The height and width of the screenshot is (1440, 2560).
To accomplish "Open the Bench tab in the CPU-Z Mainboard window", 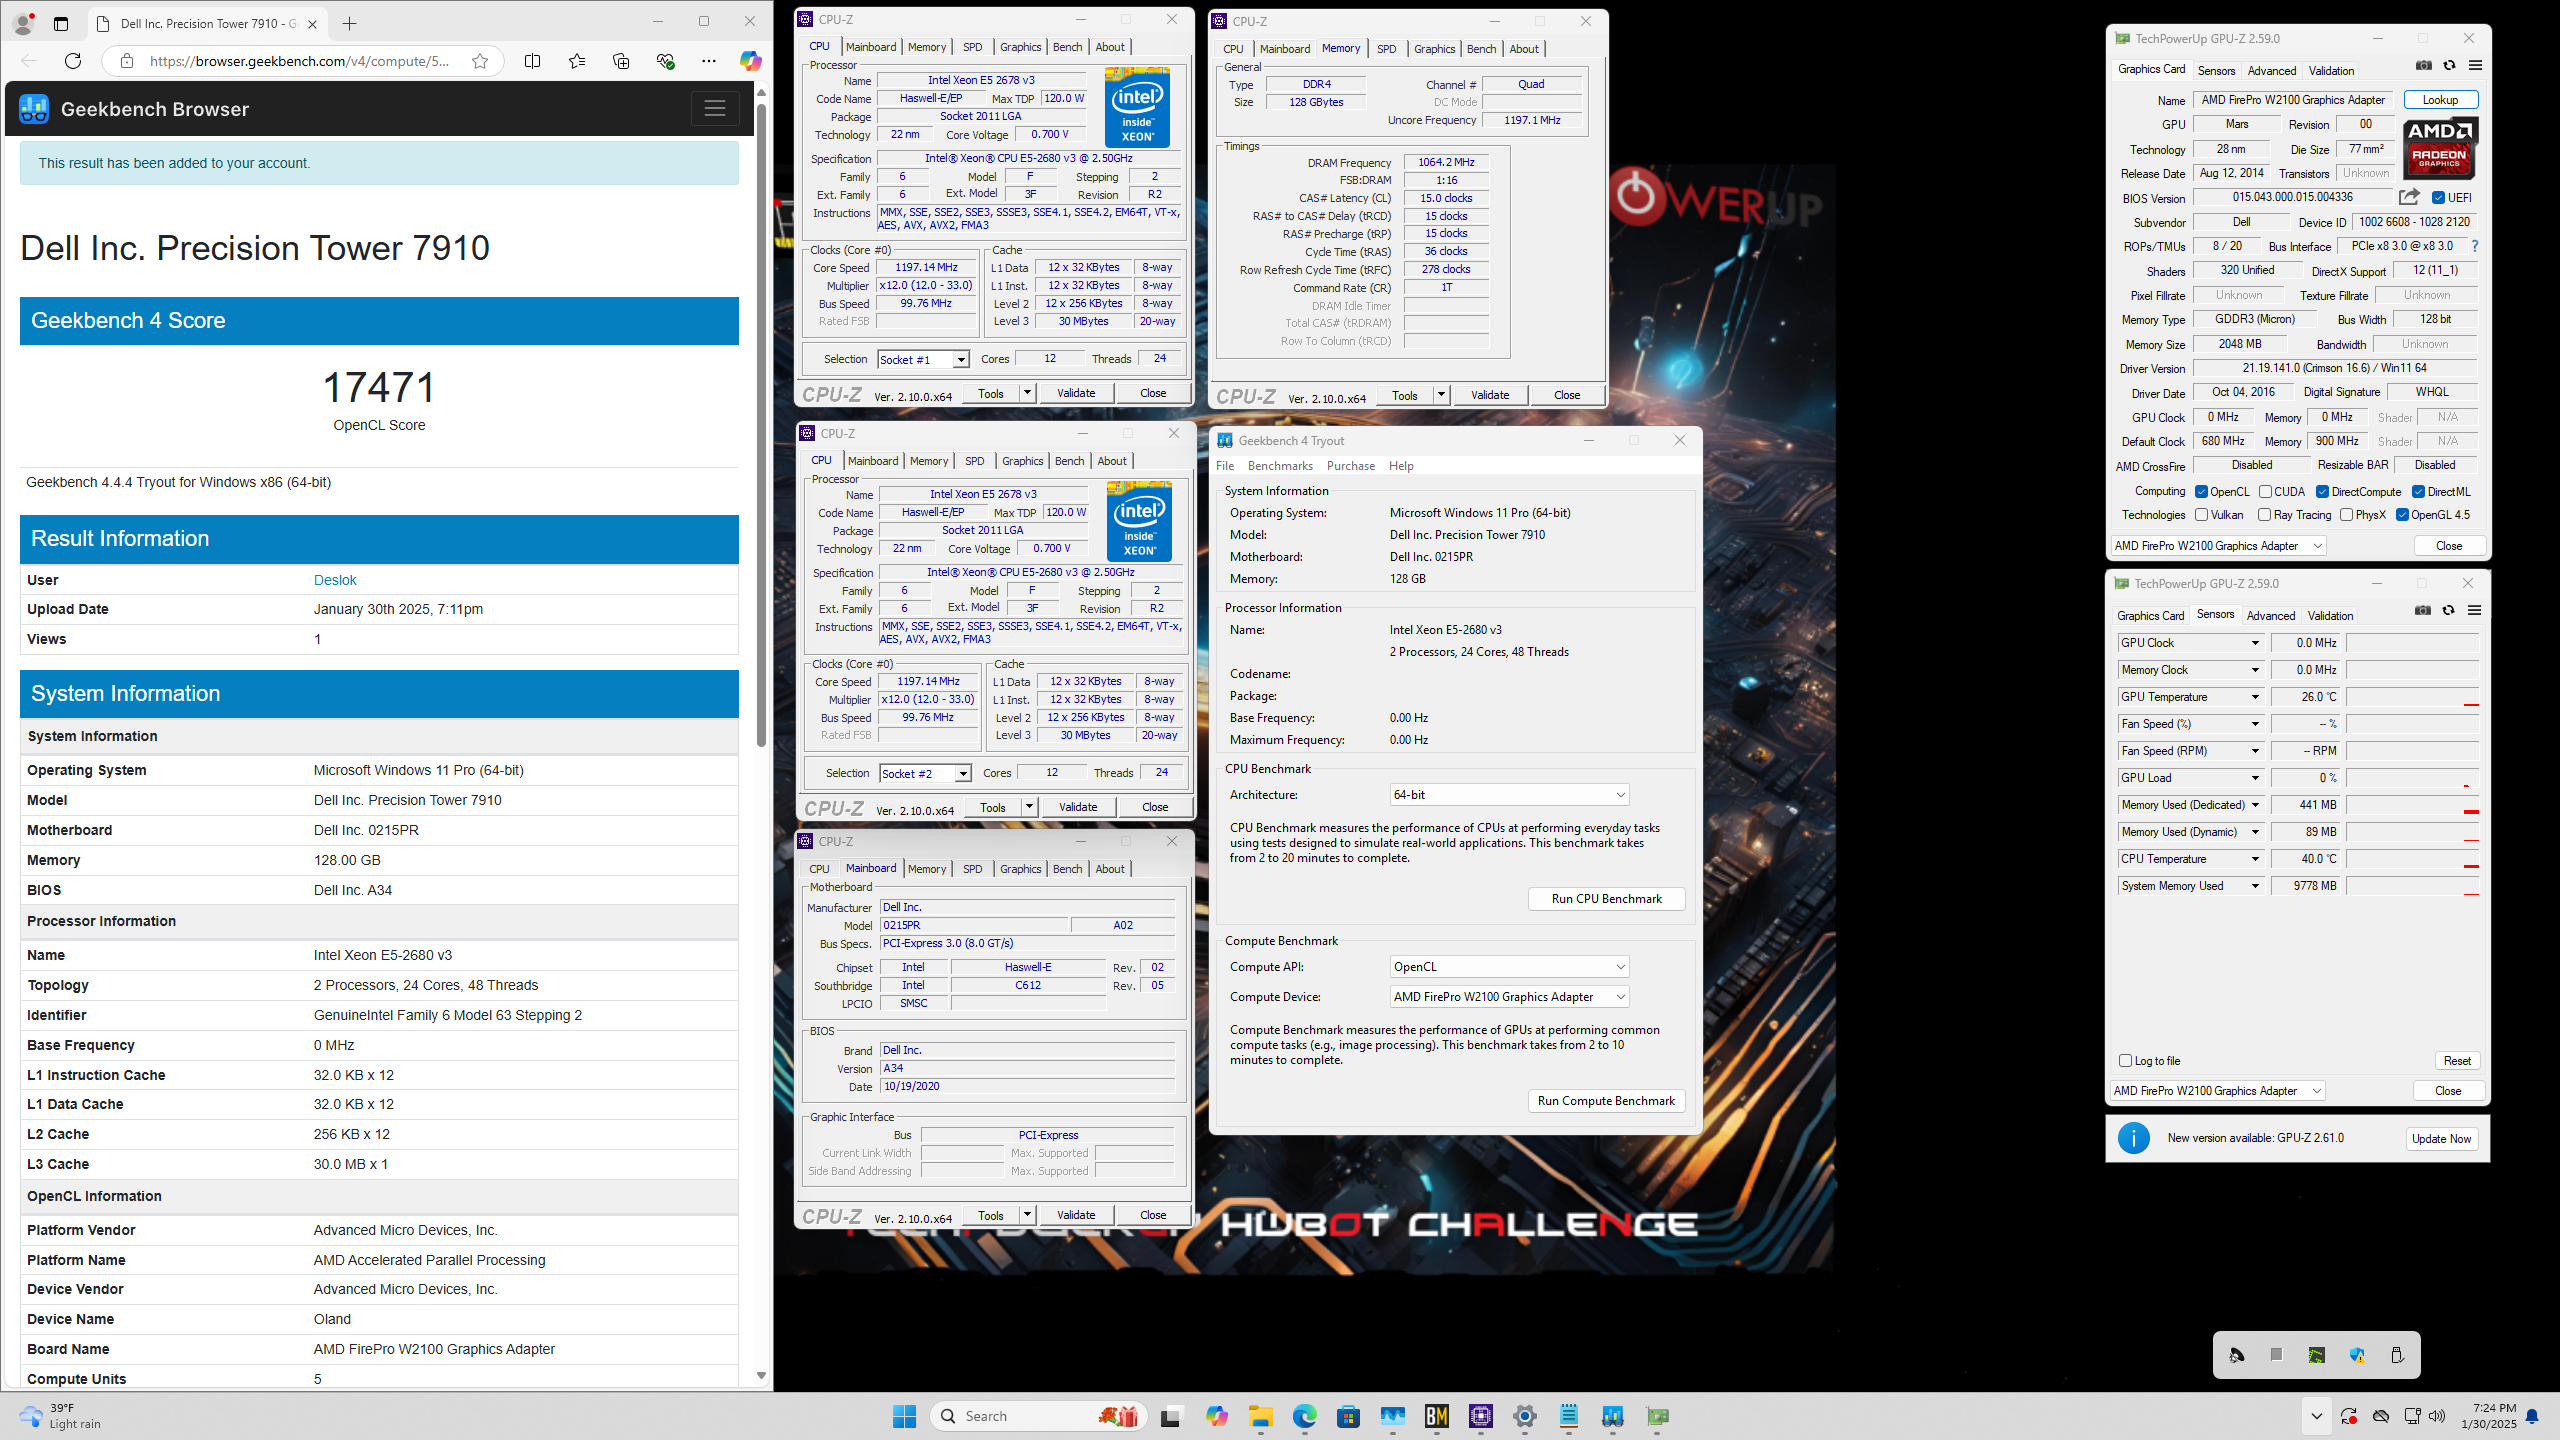I will (x=1067, y=869).
